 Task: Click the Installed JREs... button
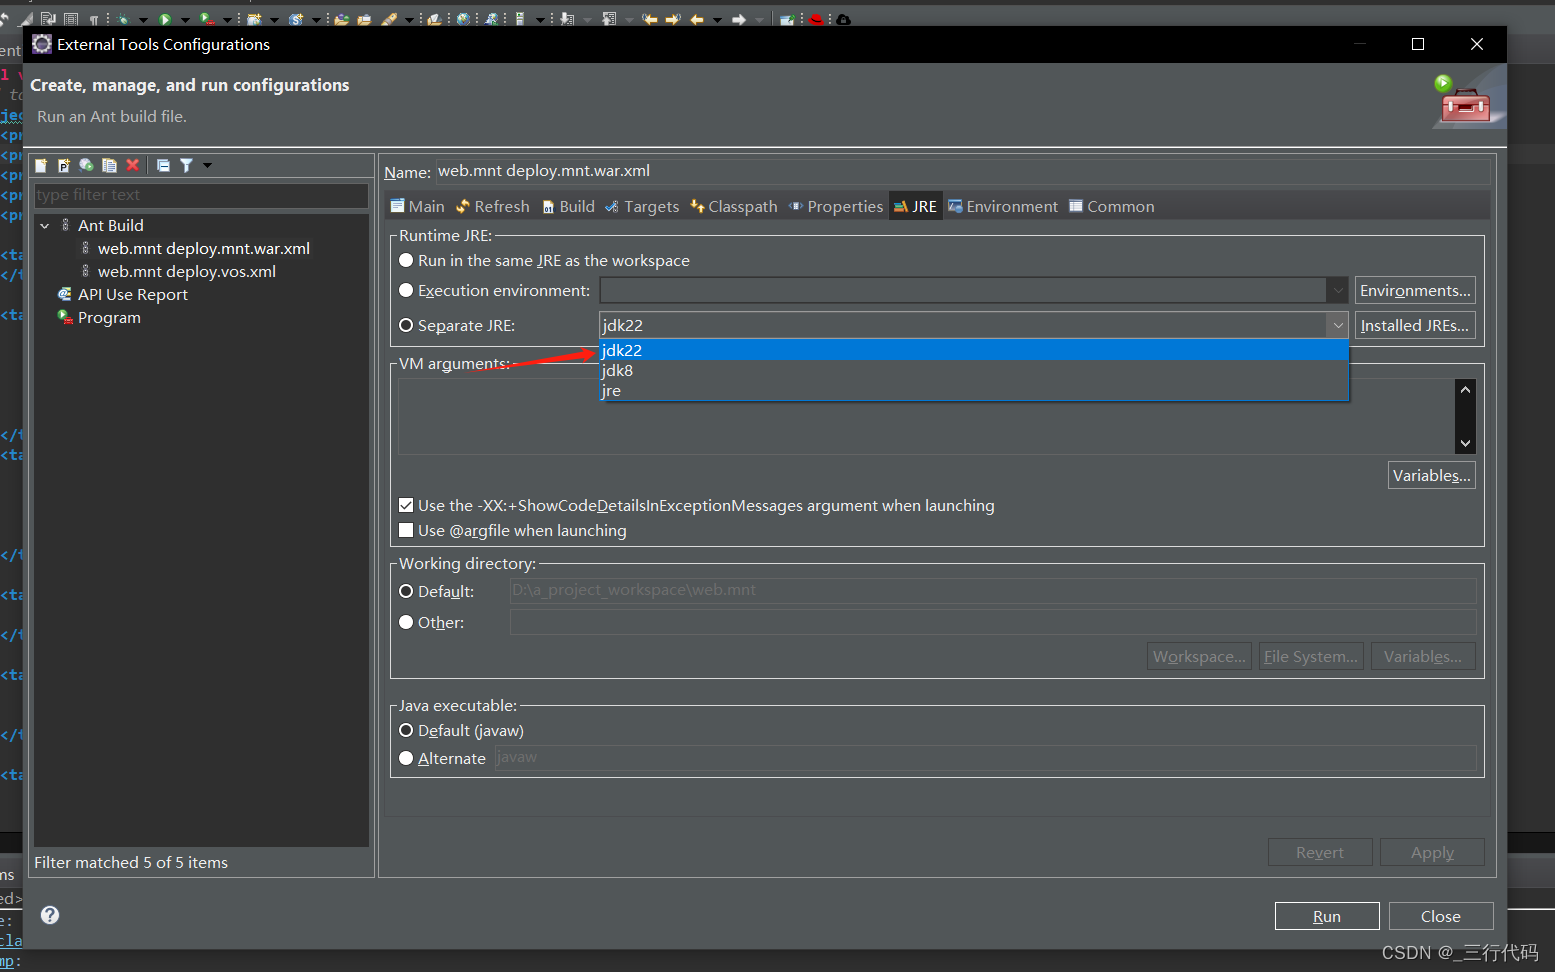coord(1415,325)
